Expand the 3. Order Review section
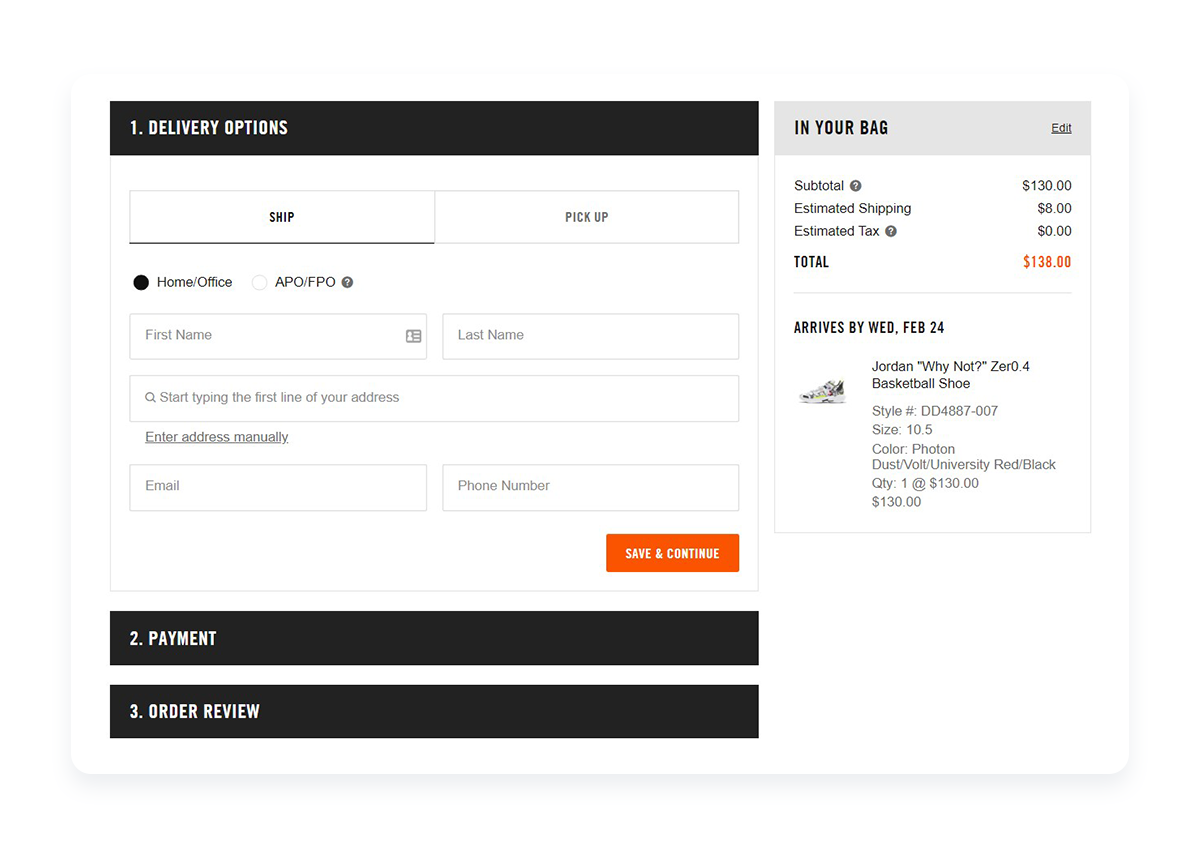The height and width of the screenshot is (850, 1200). (x=434, y=711)
